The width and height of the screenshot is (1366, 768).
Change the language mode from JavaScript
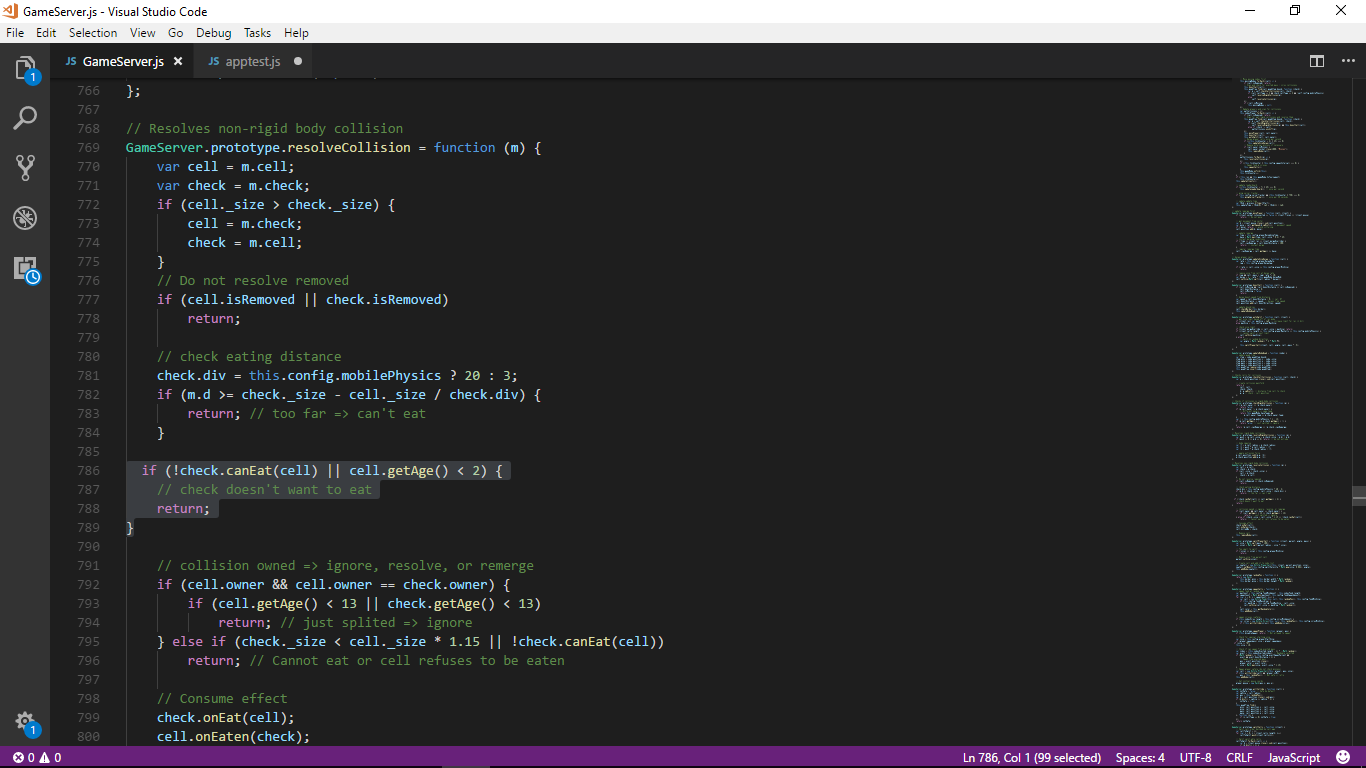[x=1293, y=757]
